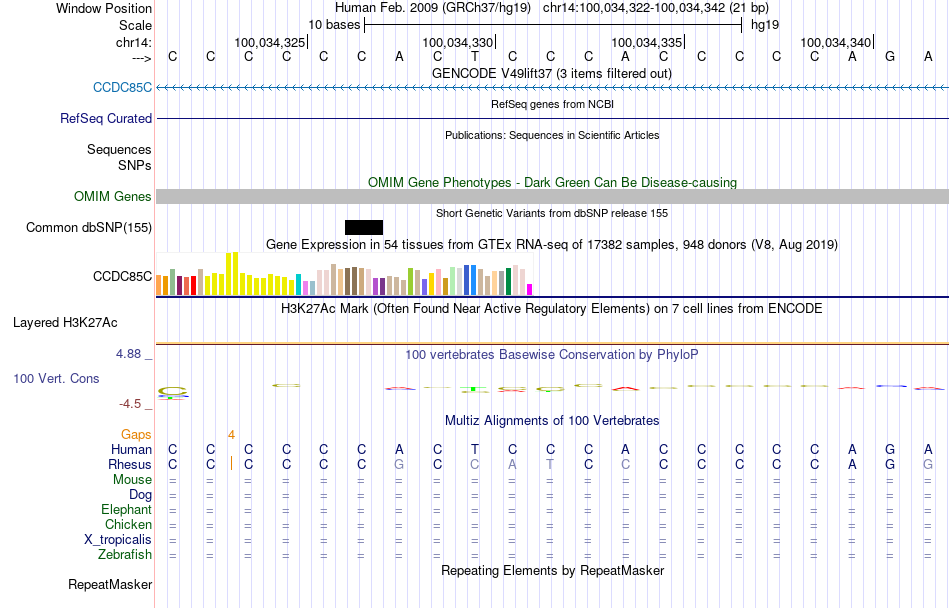950x608 pixels.
Task: Select the Rhesus species label
Action: [x=130, y=464]
